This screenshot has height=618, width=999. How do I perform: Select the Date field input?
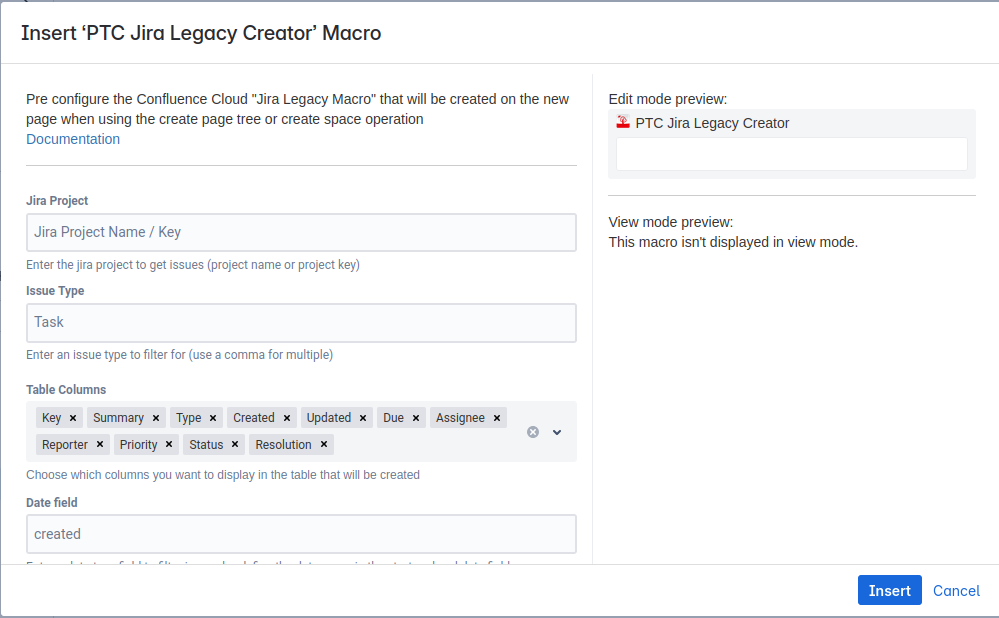[301, 534]
